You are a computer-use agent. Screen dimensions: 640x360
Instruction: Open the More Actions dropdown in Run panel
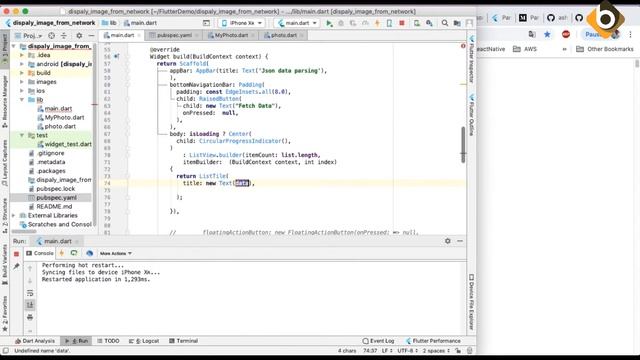(116, 253)
